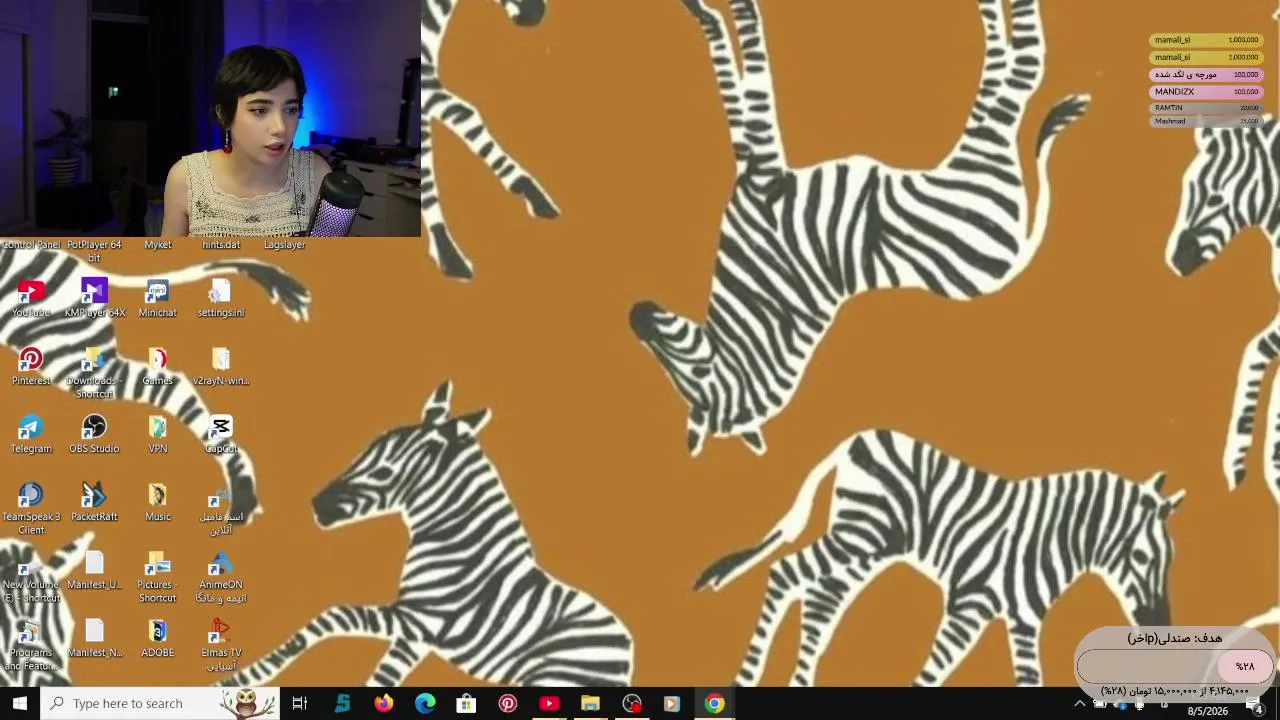Select the VPN folder on desktop

pyautogui.click(x=157, y=435)
